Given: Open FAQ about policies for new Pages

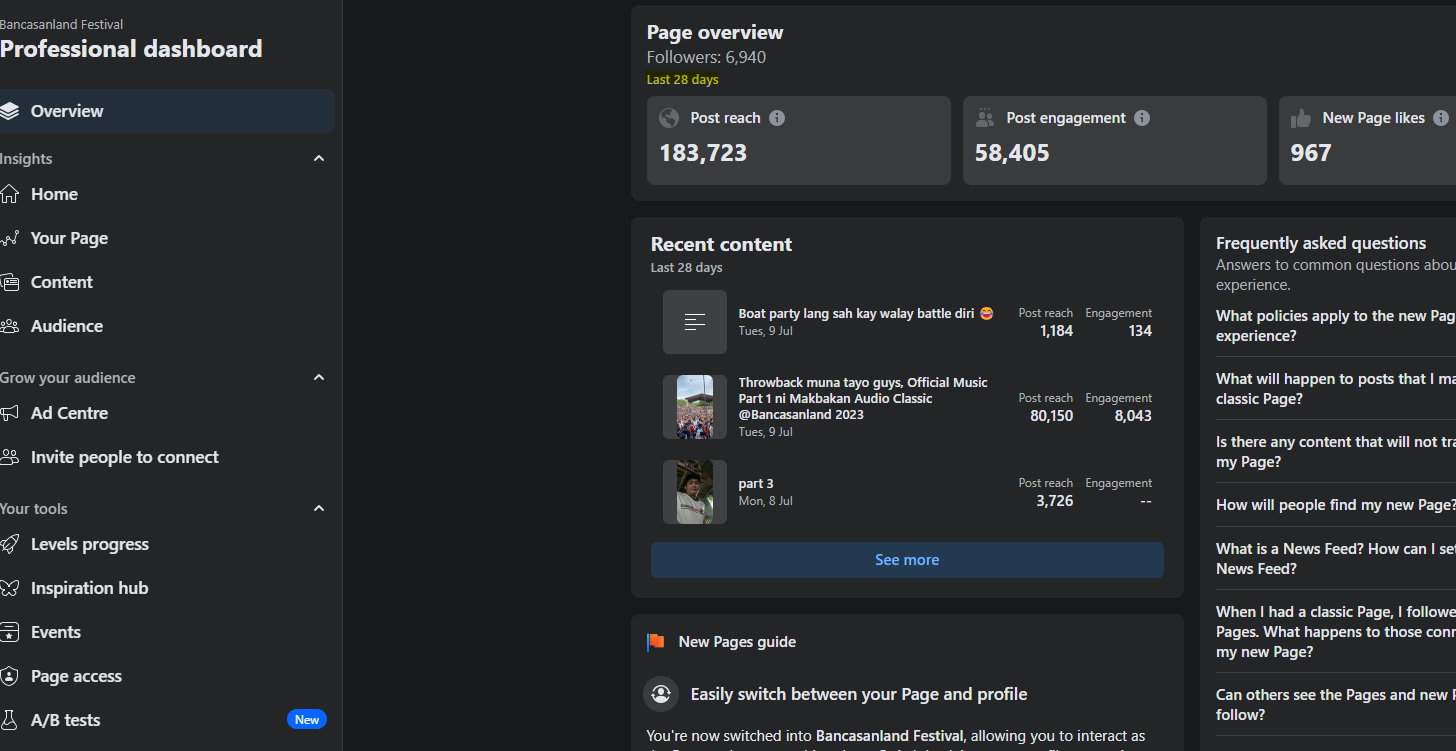Looking at the screenshot, I should (x=1336, y=326).
